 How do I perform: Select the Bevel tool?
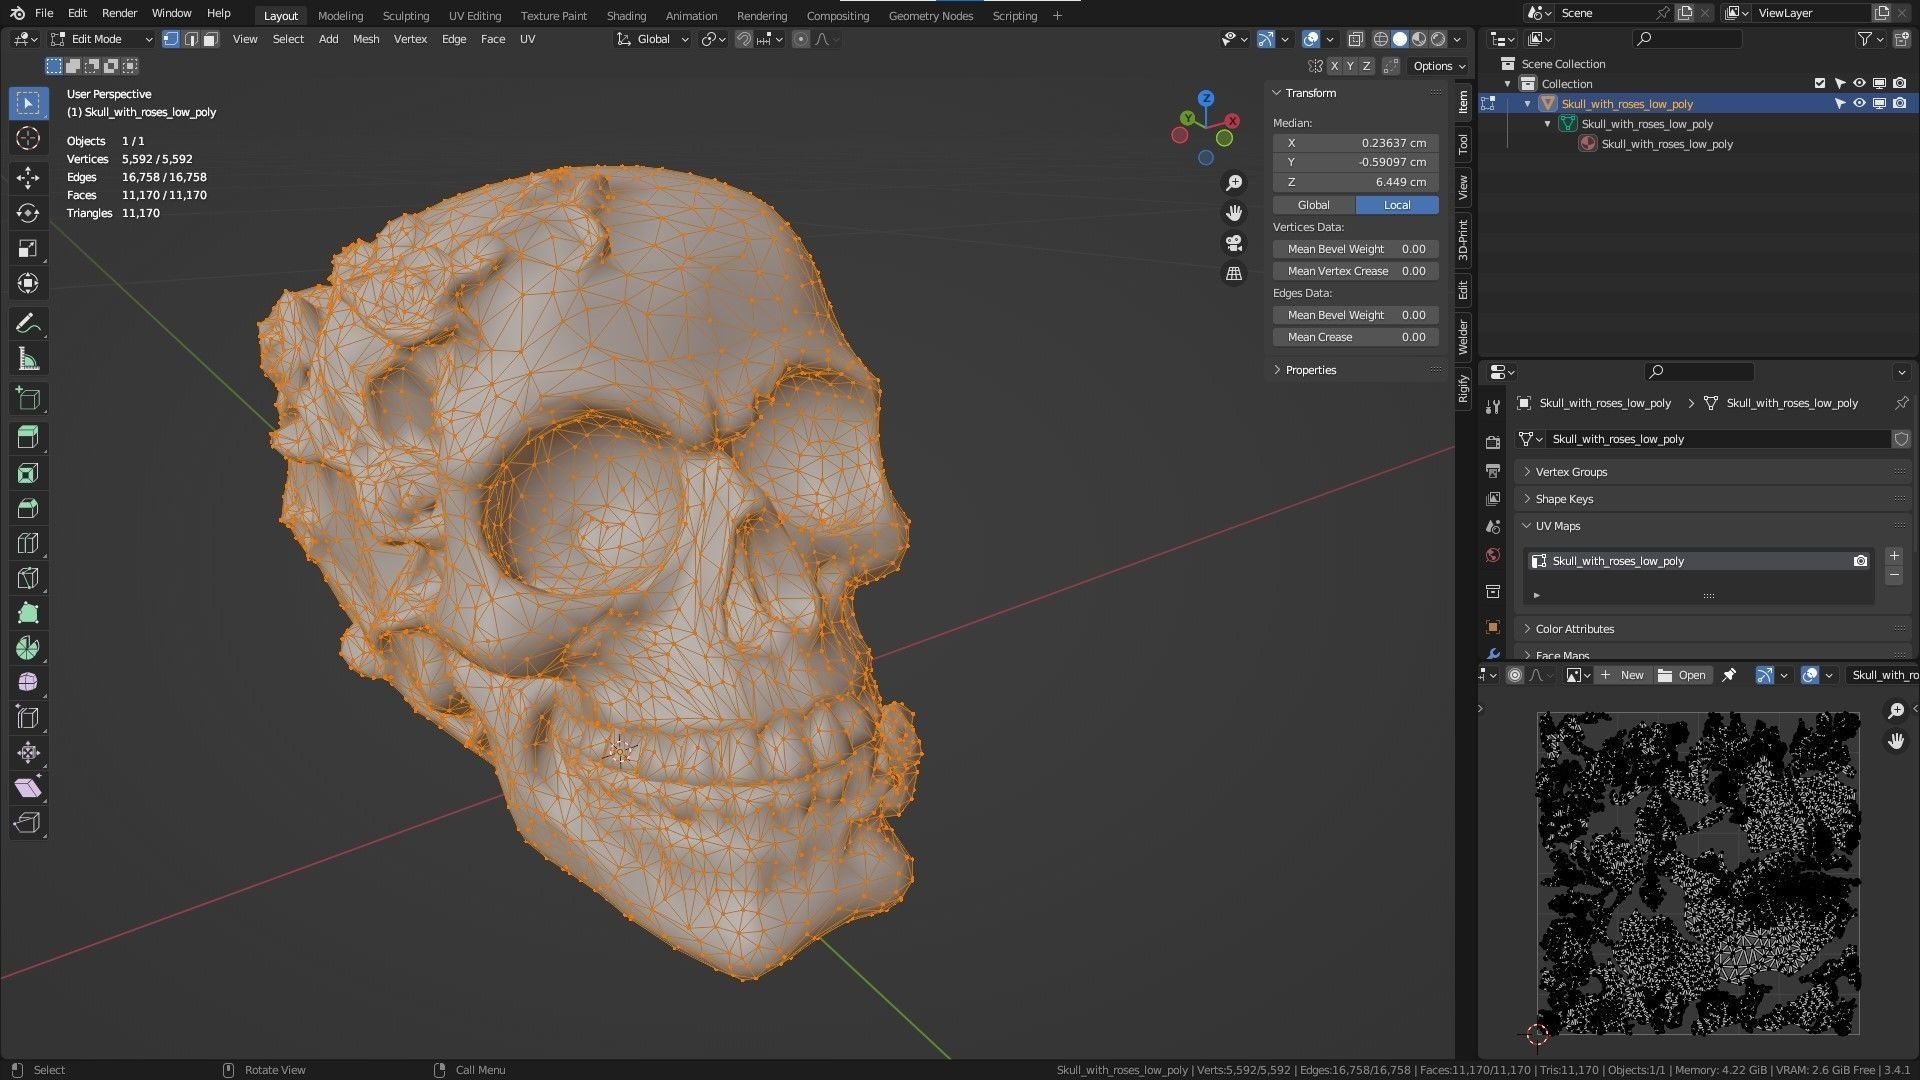[x=28, y=508]
